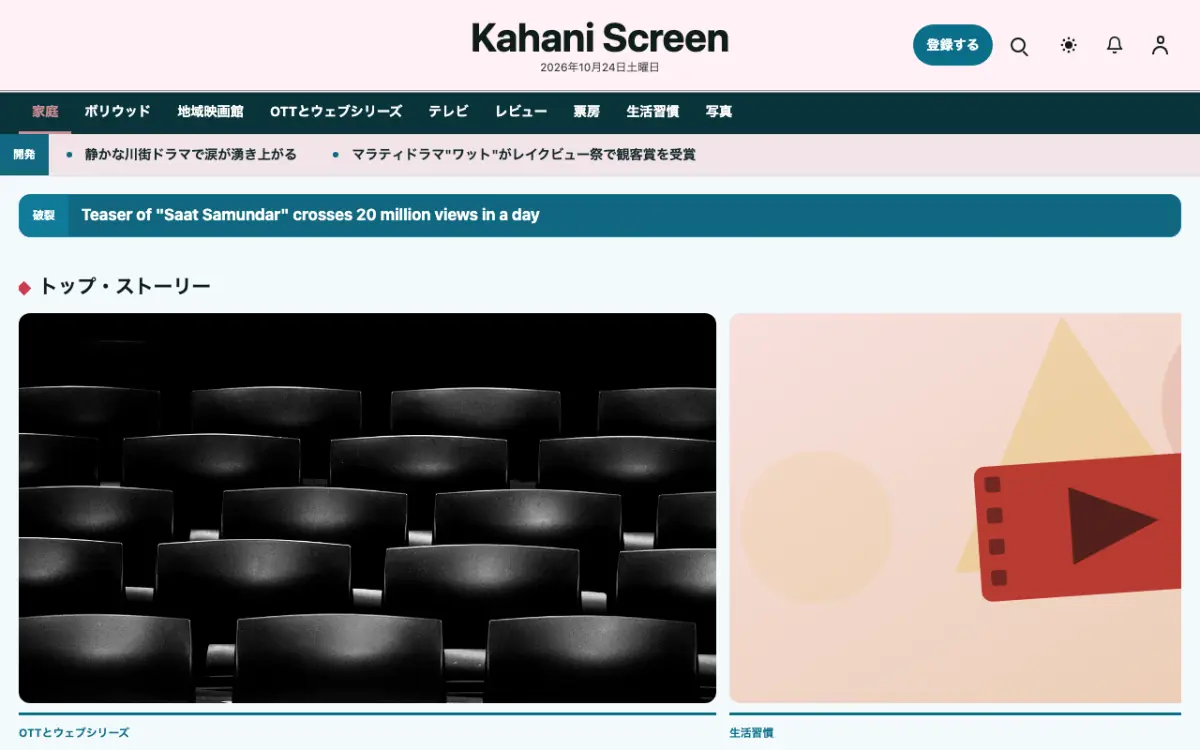The image size is (1200, 750).
Task: Go to Kahani Screen site logo
Action: 600,38
